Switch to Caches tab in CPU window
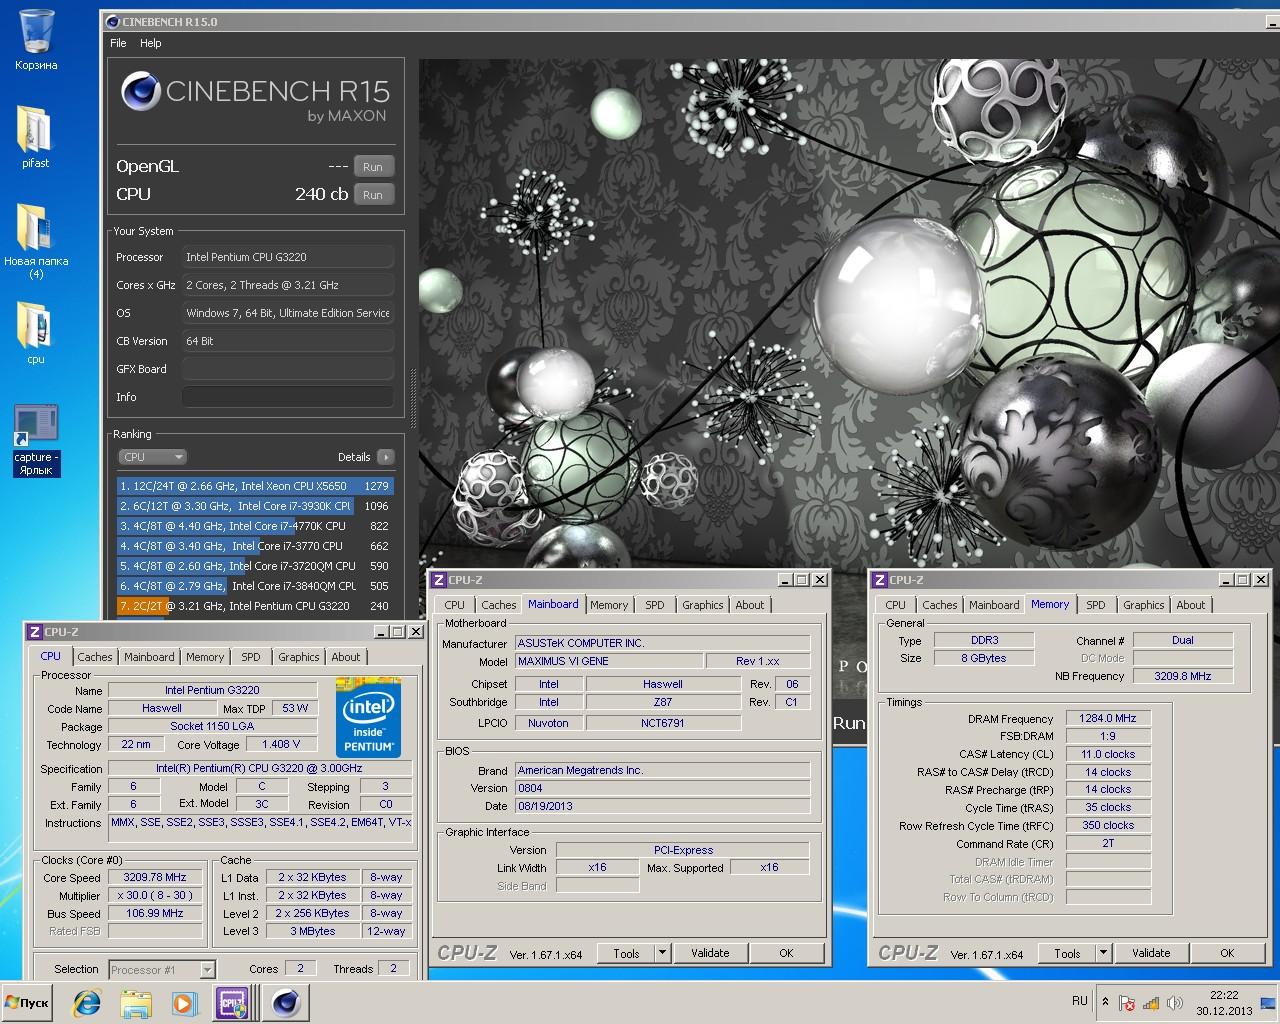The width and height of the screenshot is (1280, 1024). pyautogui.click(x=95, y=657)
